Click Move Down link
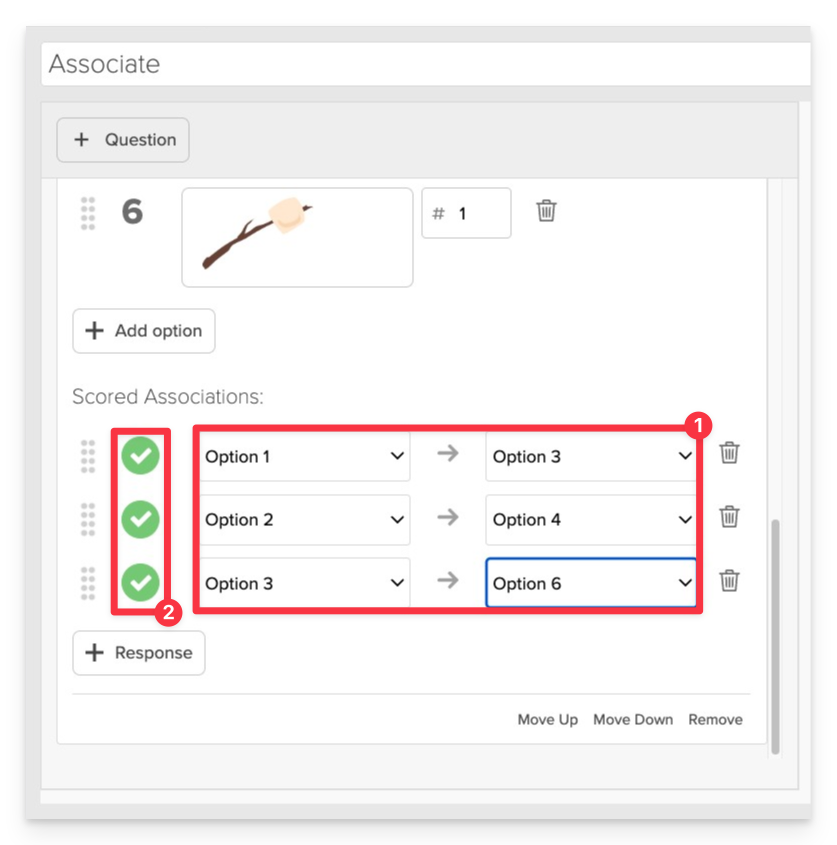The width and height of the screenshot is (837, 845). point(633,720)
